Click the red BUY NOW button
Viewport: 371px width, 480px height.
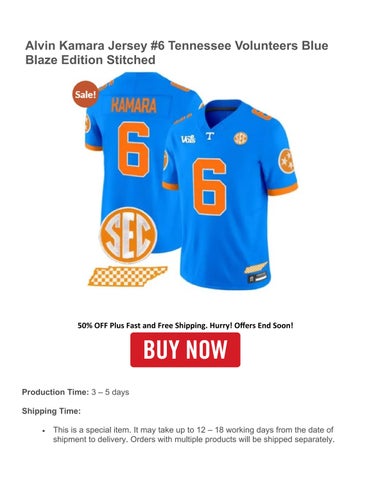(185, 350)
